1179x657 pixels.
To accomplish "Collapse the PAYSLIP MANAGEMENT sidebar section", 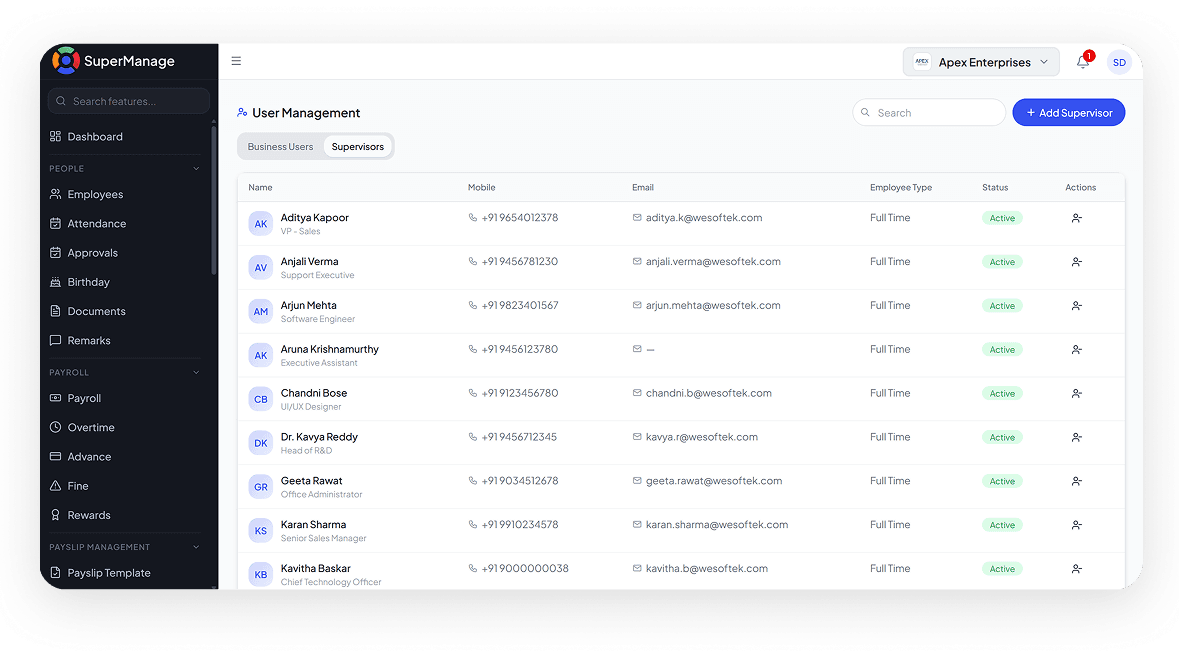I will [x=196, y=546].
